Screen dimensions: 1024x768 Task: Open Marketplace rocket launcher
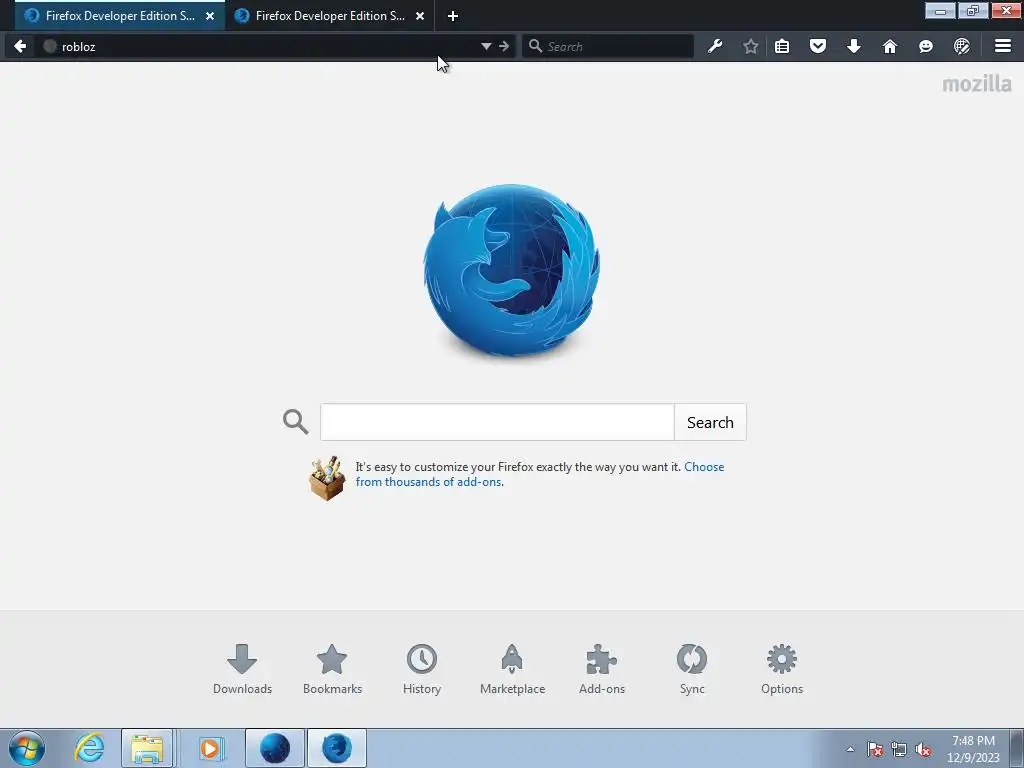click(x=512, y=669)
